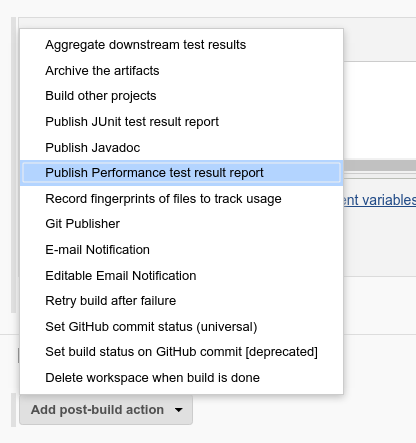Pick Retry build after failure
Image resolution: width=416 pixels, height=443 pixels.
(x=181, y=301)
